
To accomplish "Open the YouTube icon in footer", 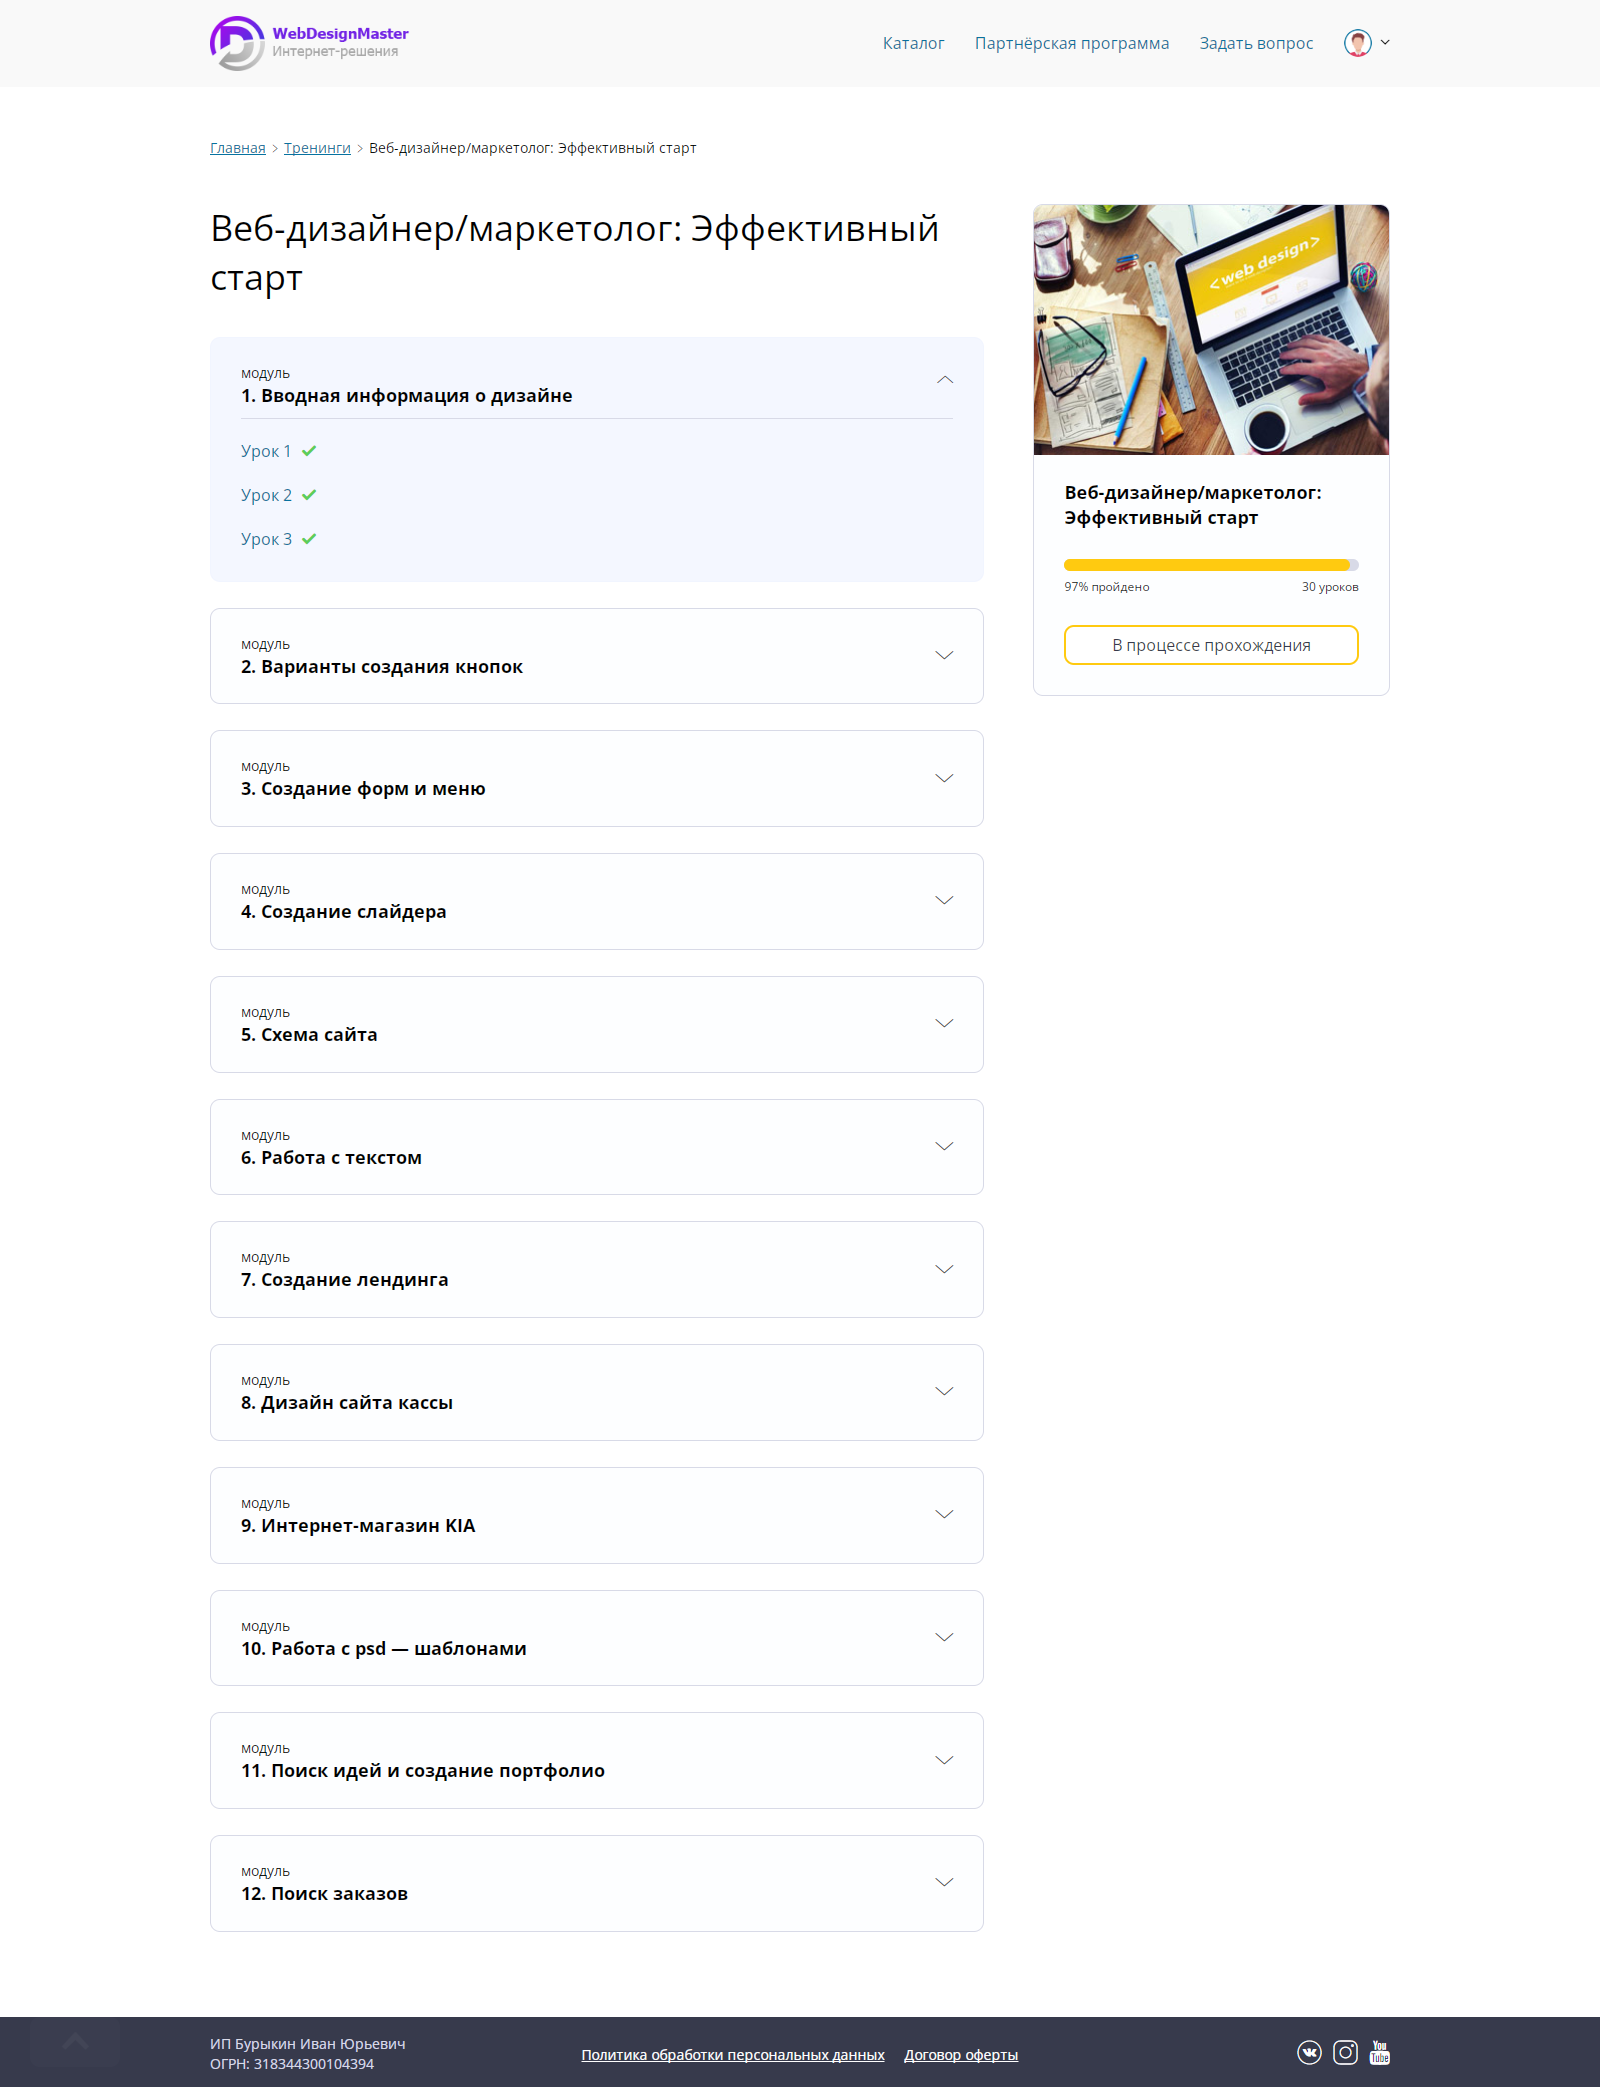I will point(1380,2053).
